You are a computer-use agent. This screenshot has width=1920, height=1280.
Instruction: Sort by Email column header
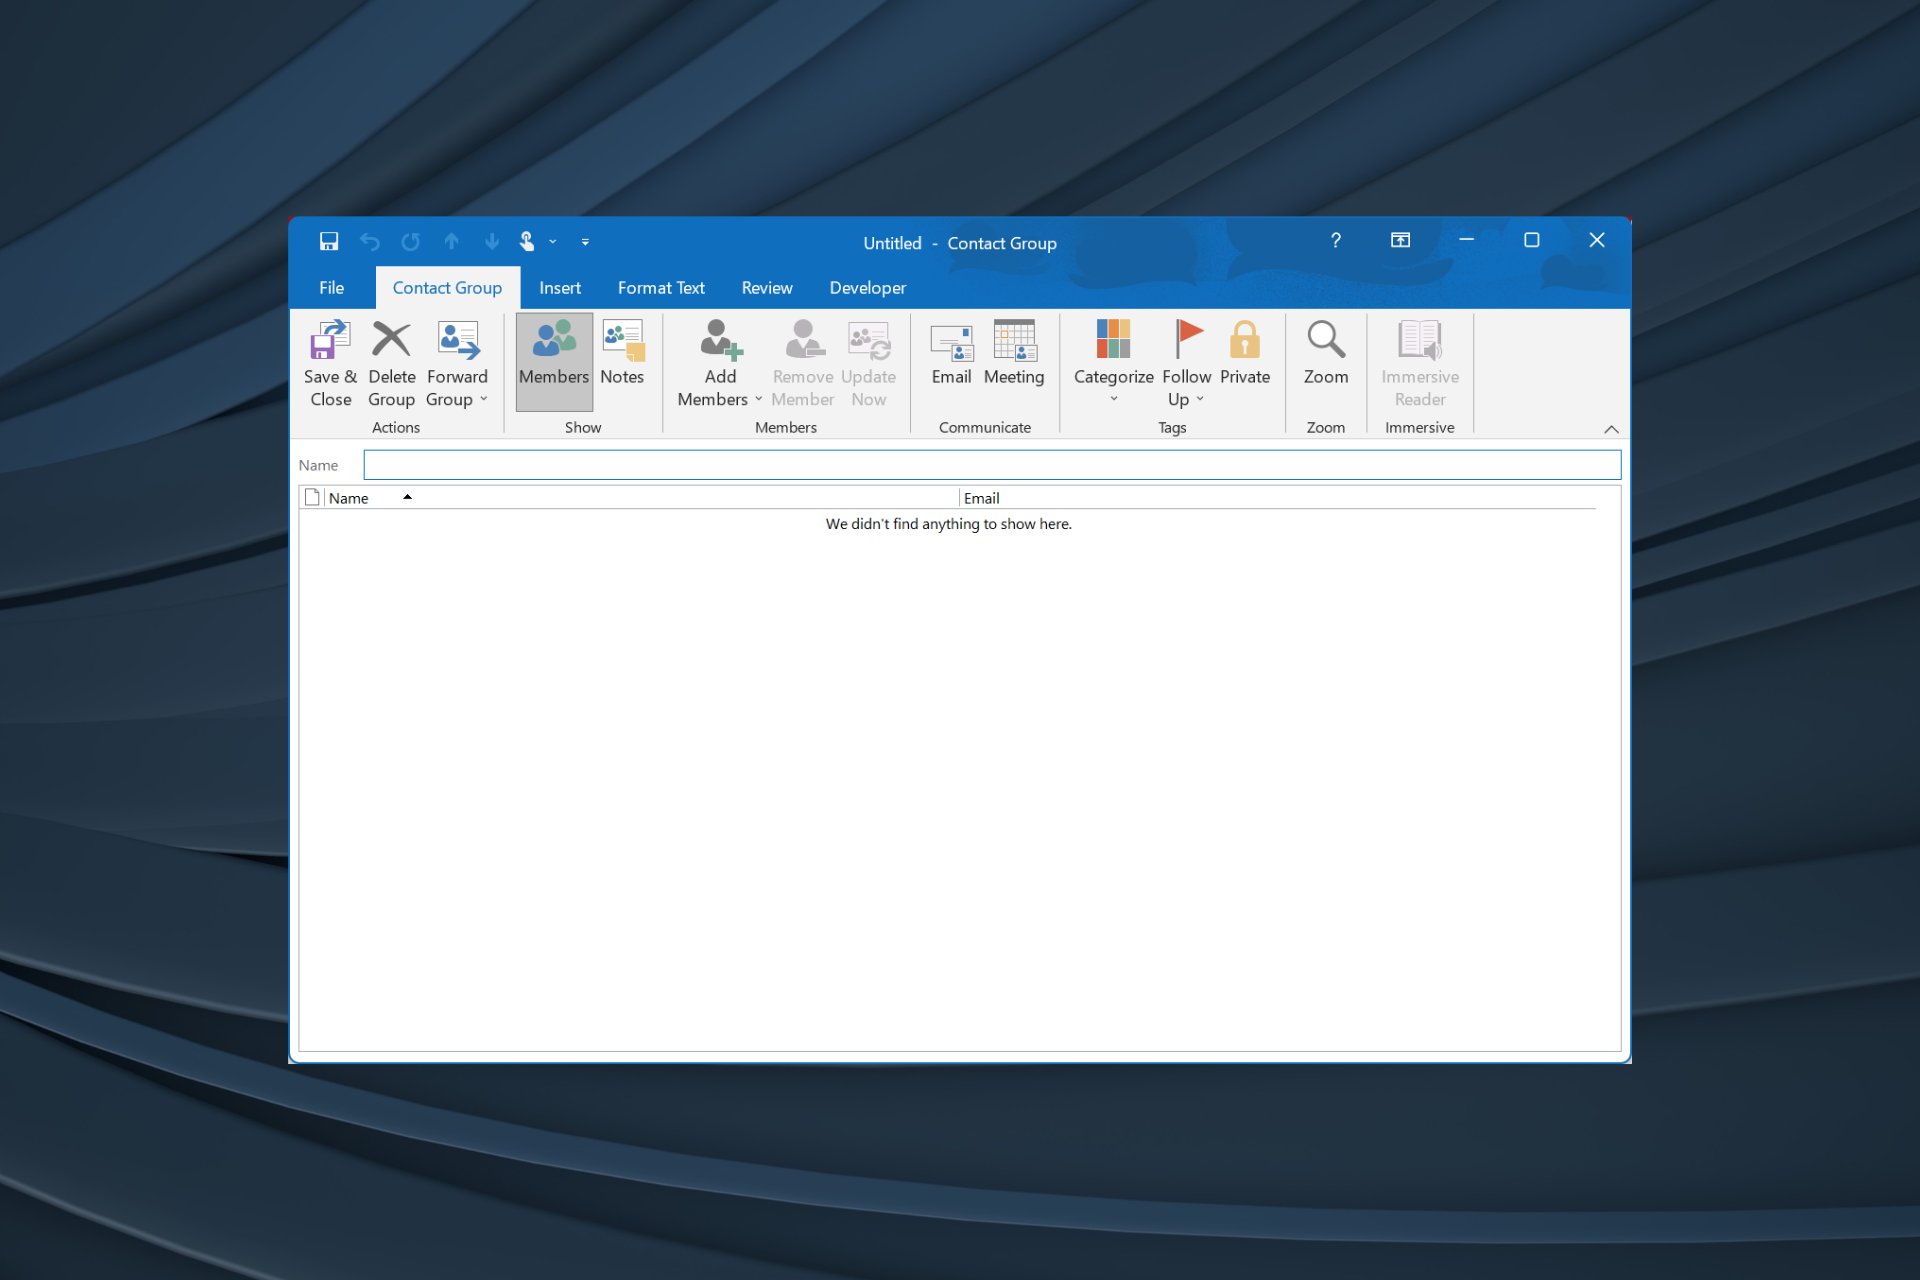tap(1278, 498)
